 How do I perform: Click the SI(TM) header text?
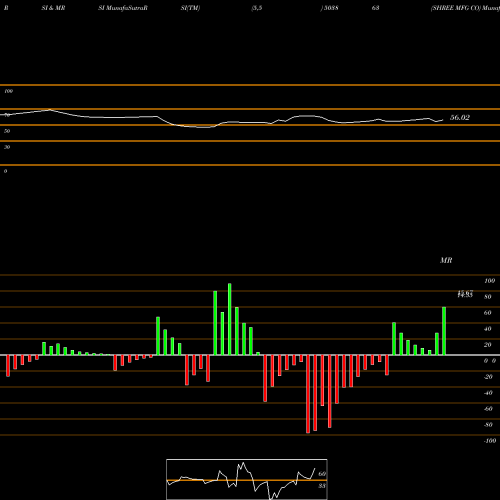click(x=190, y=8)
